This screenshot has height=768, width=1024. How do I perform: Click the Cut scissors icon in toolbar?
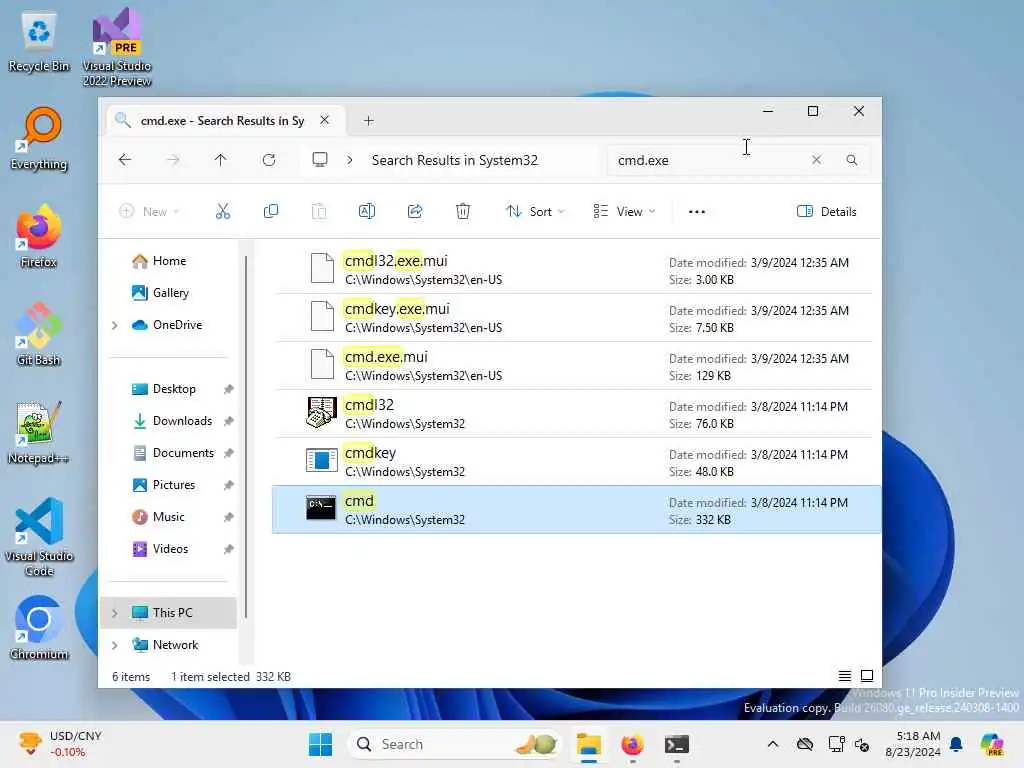223,211
